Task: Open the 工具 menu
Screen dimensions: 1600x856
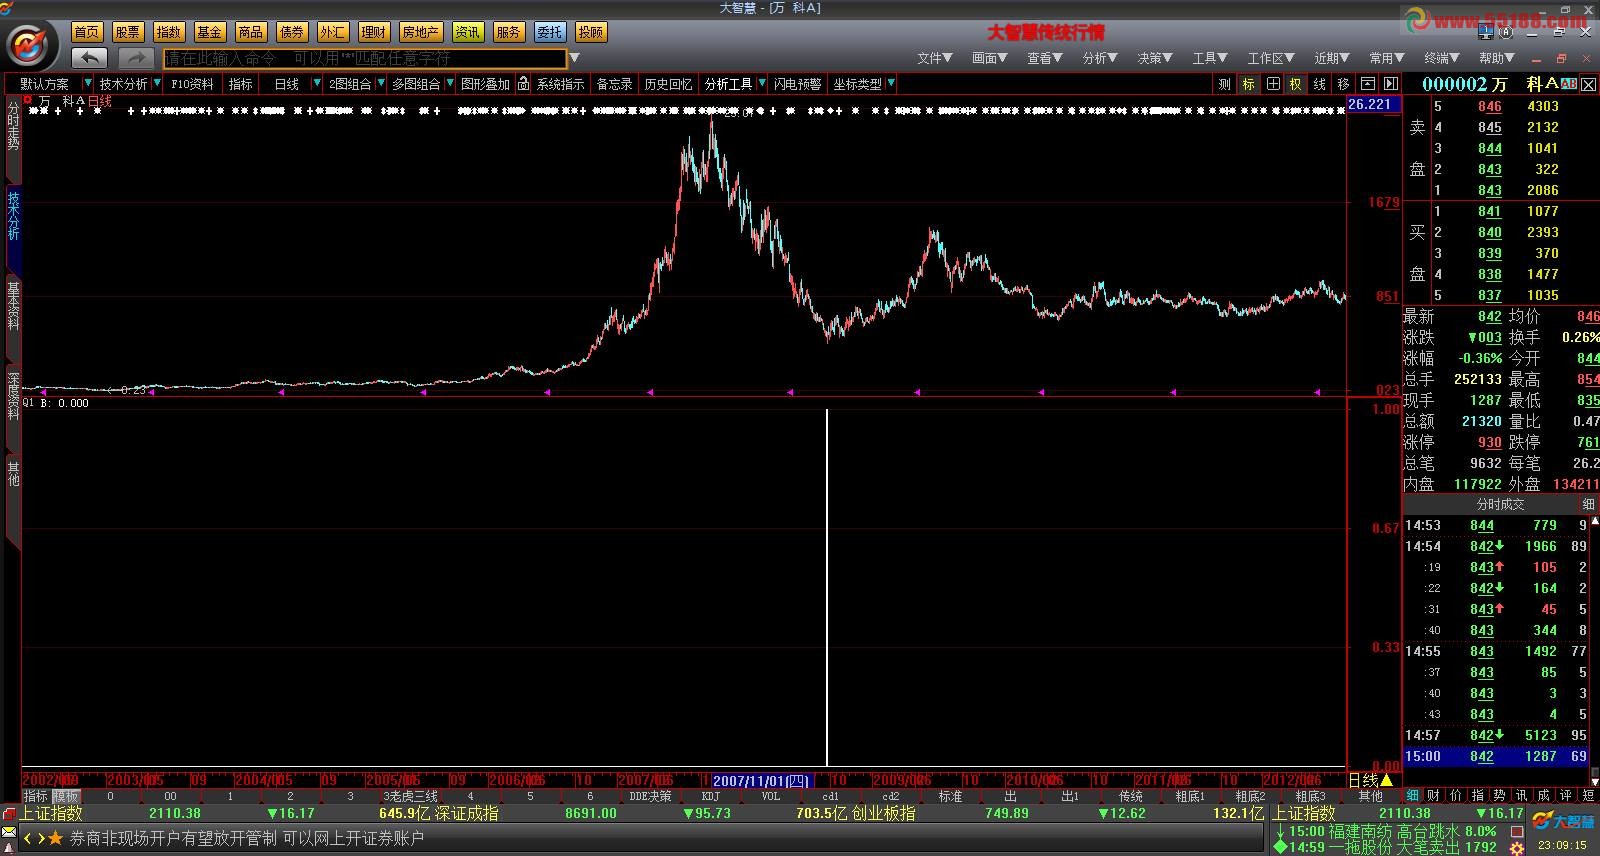Action: 1209,58
